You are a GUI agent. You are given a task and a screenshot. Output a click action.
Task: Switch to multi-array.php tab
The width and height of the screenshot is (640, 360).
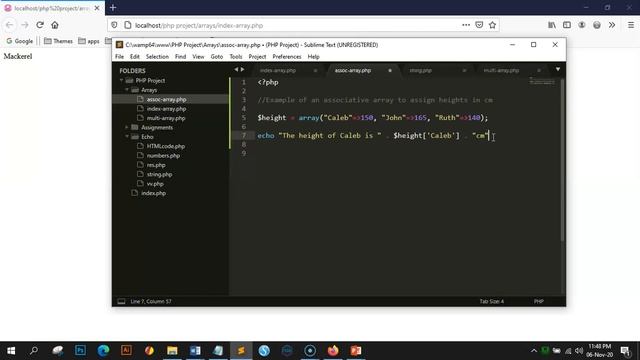coord(501,70)
